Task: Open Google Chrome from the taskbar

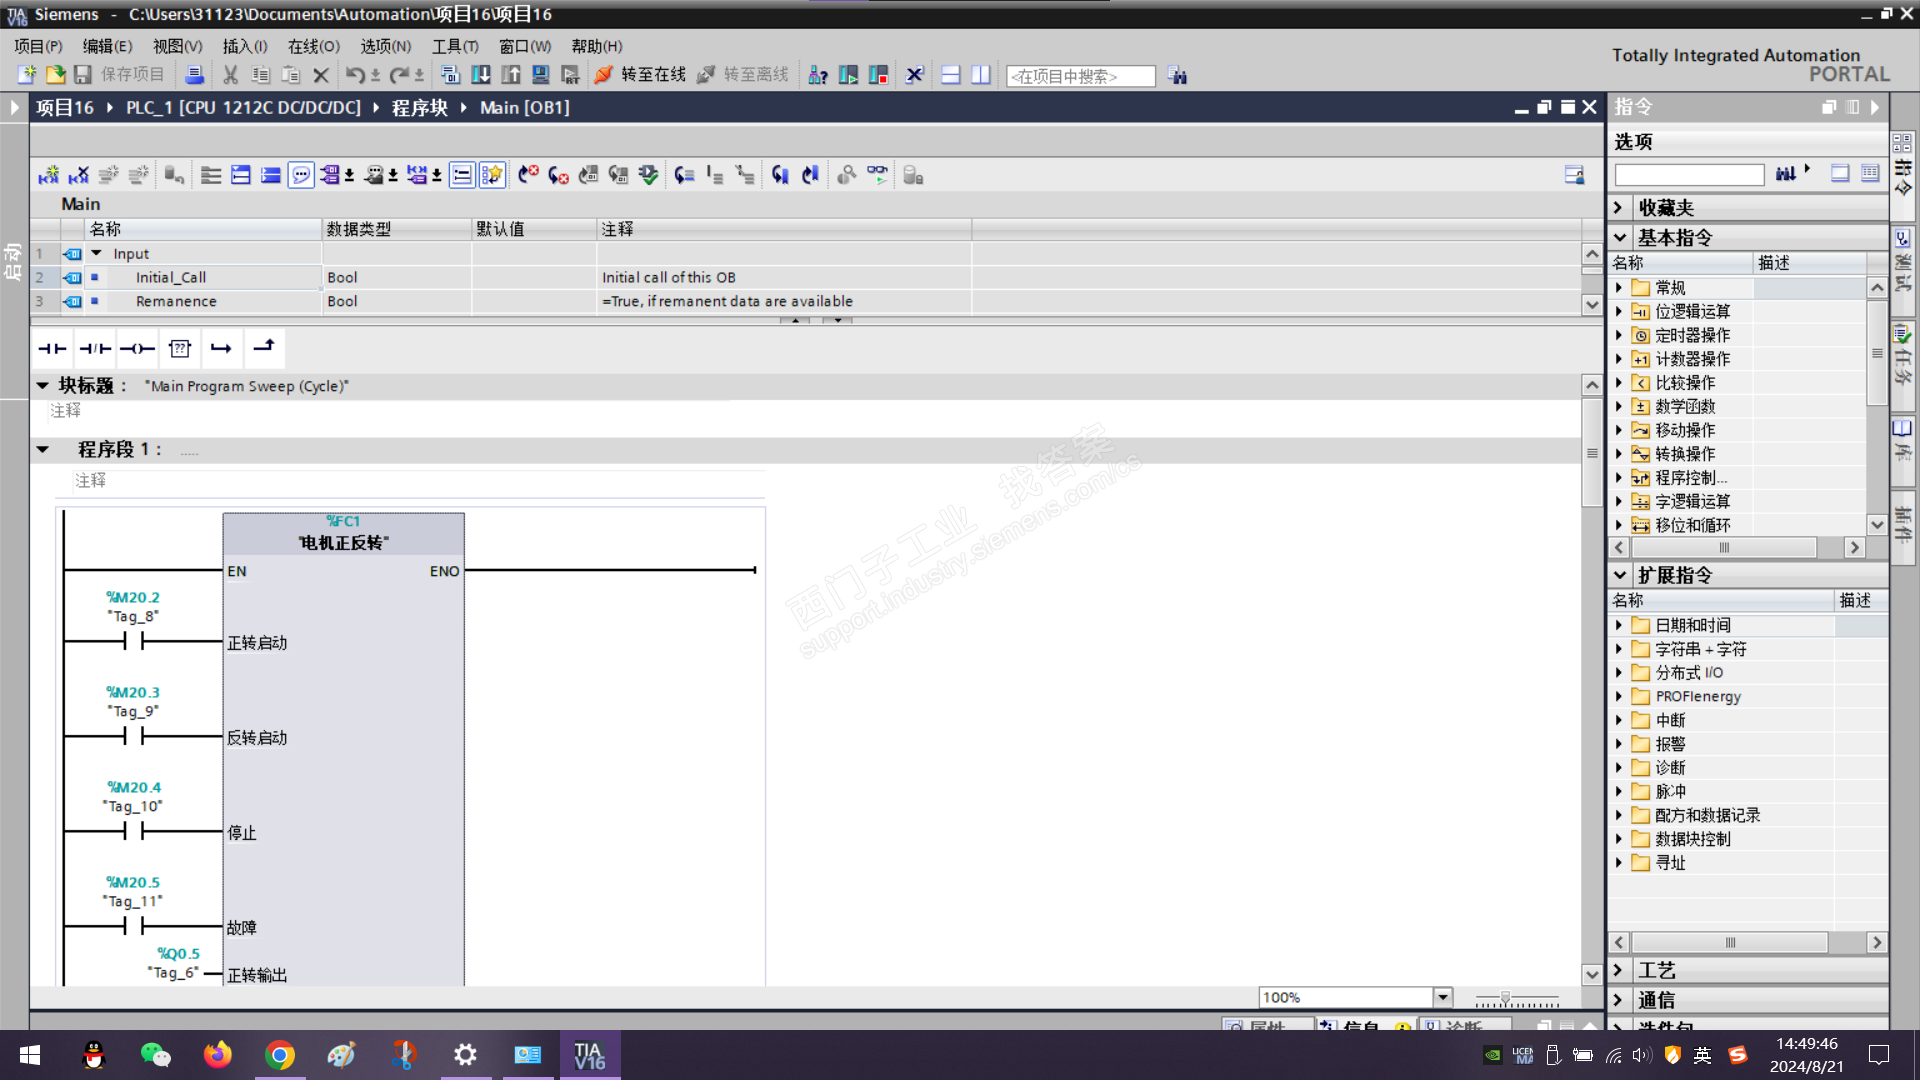Action: pos(280,1055)
